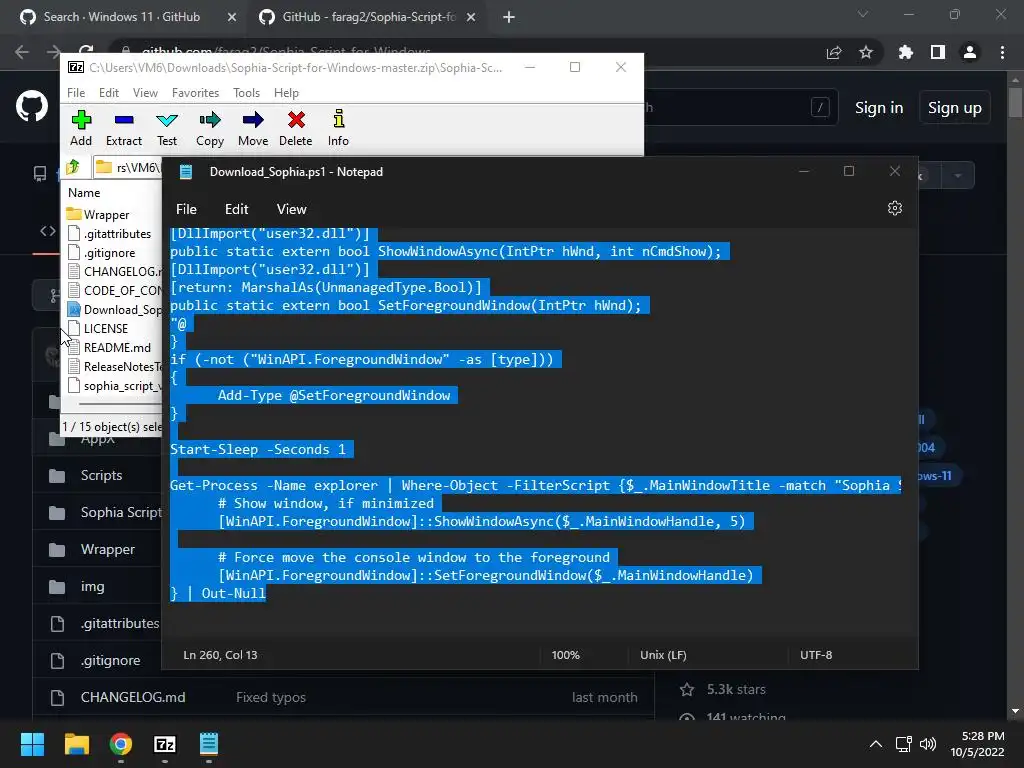Click the Copy icon in 7-Zip toolbar
Image resolution: width=1024 pixels, height=768 pixels.
coord(210,128)
